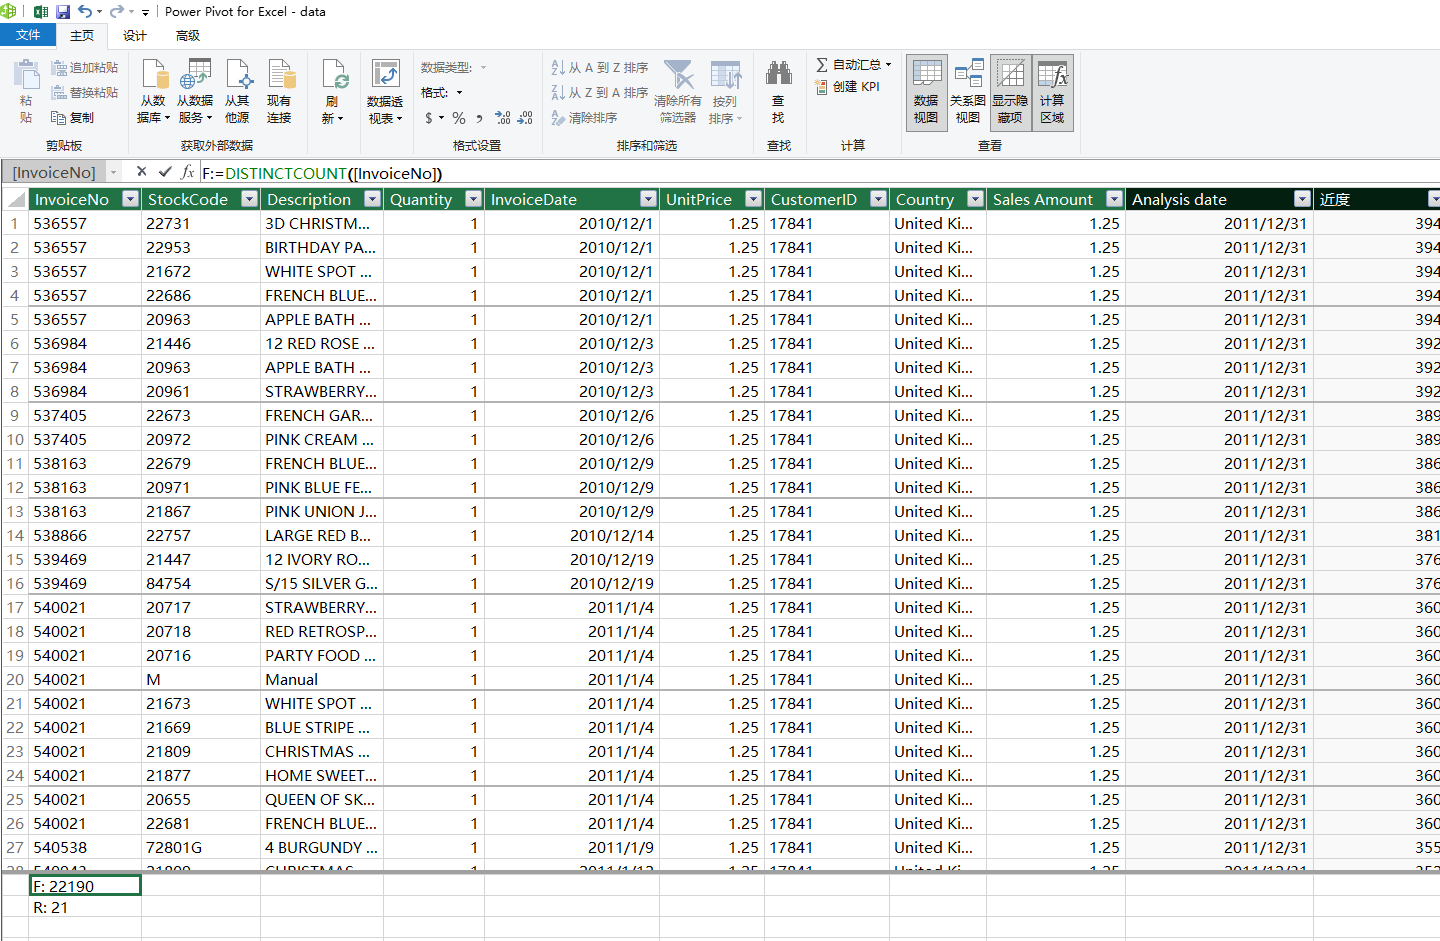Cancel formula edit with X icon
The width and height of the screenshot is (1440, 941).
coord(141,172)
